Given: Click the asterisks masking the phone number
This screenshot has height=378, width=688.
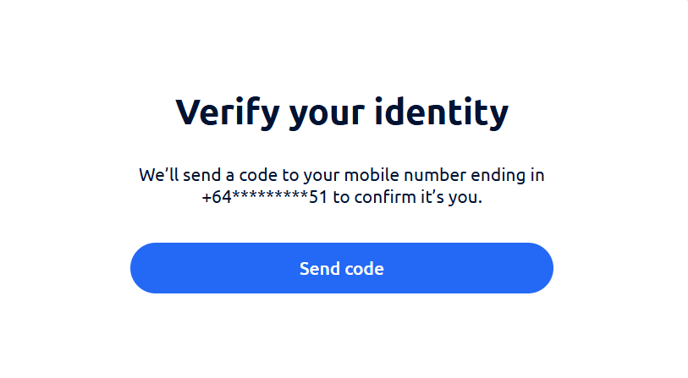Looking at the screenshot, I should (x=270, y=194).
